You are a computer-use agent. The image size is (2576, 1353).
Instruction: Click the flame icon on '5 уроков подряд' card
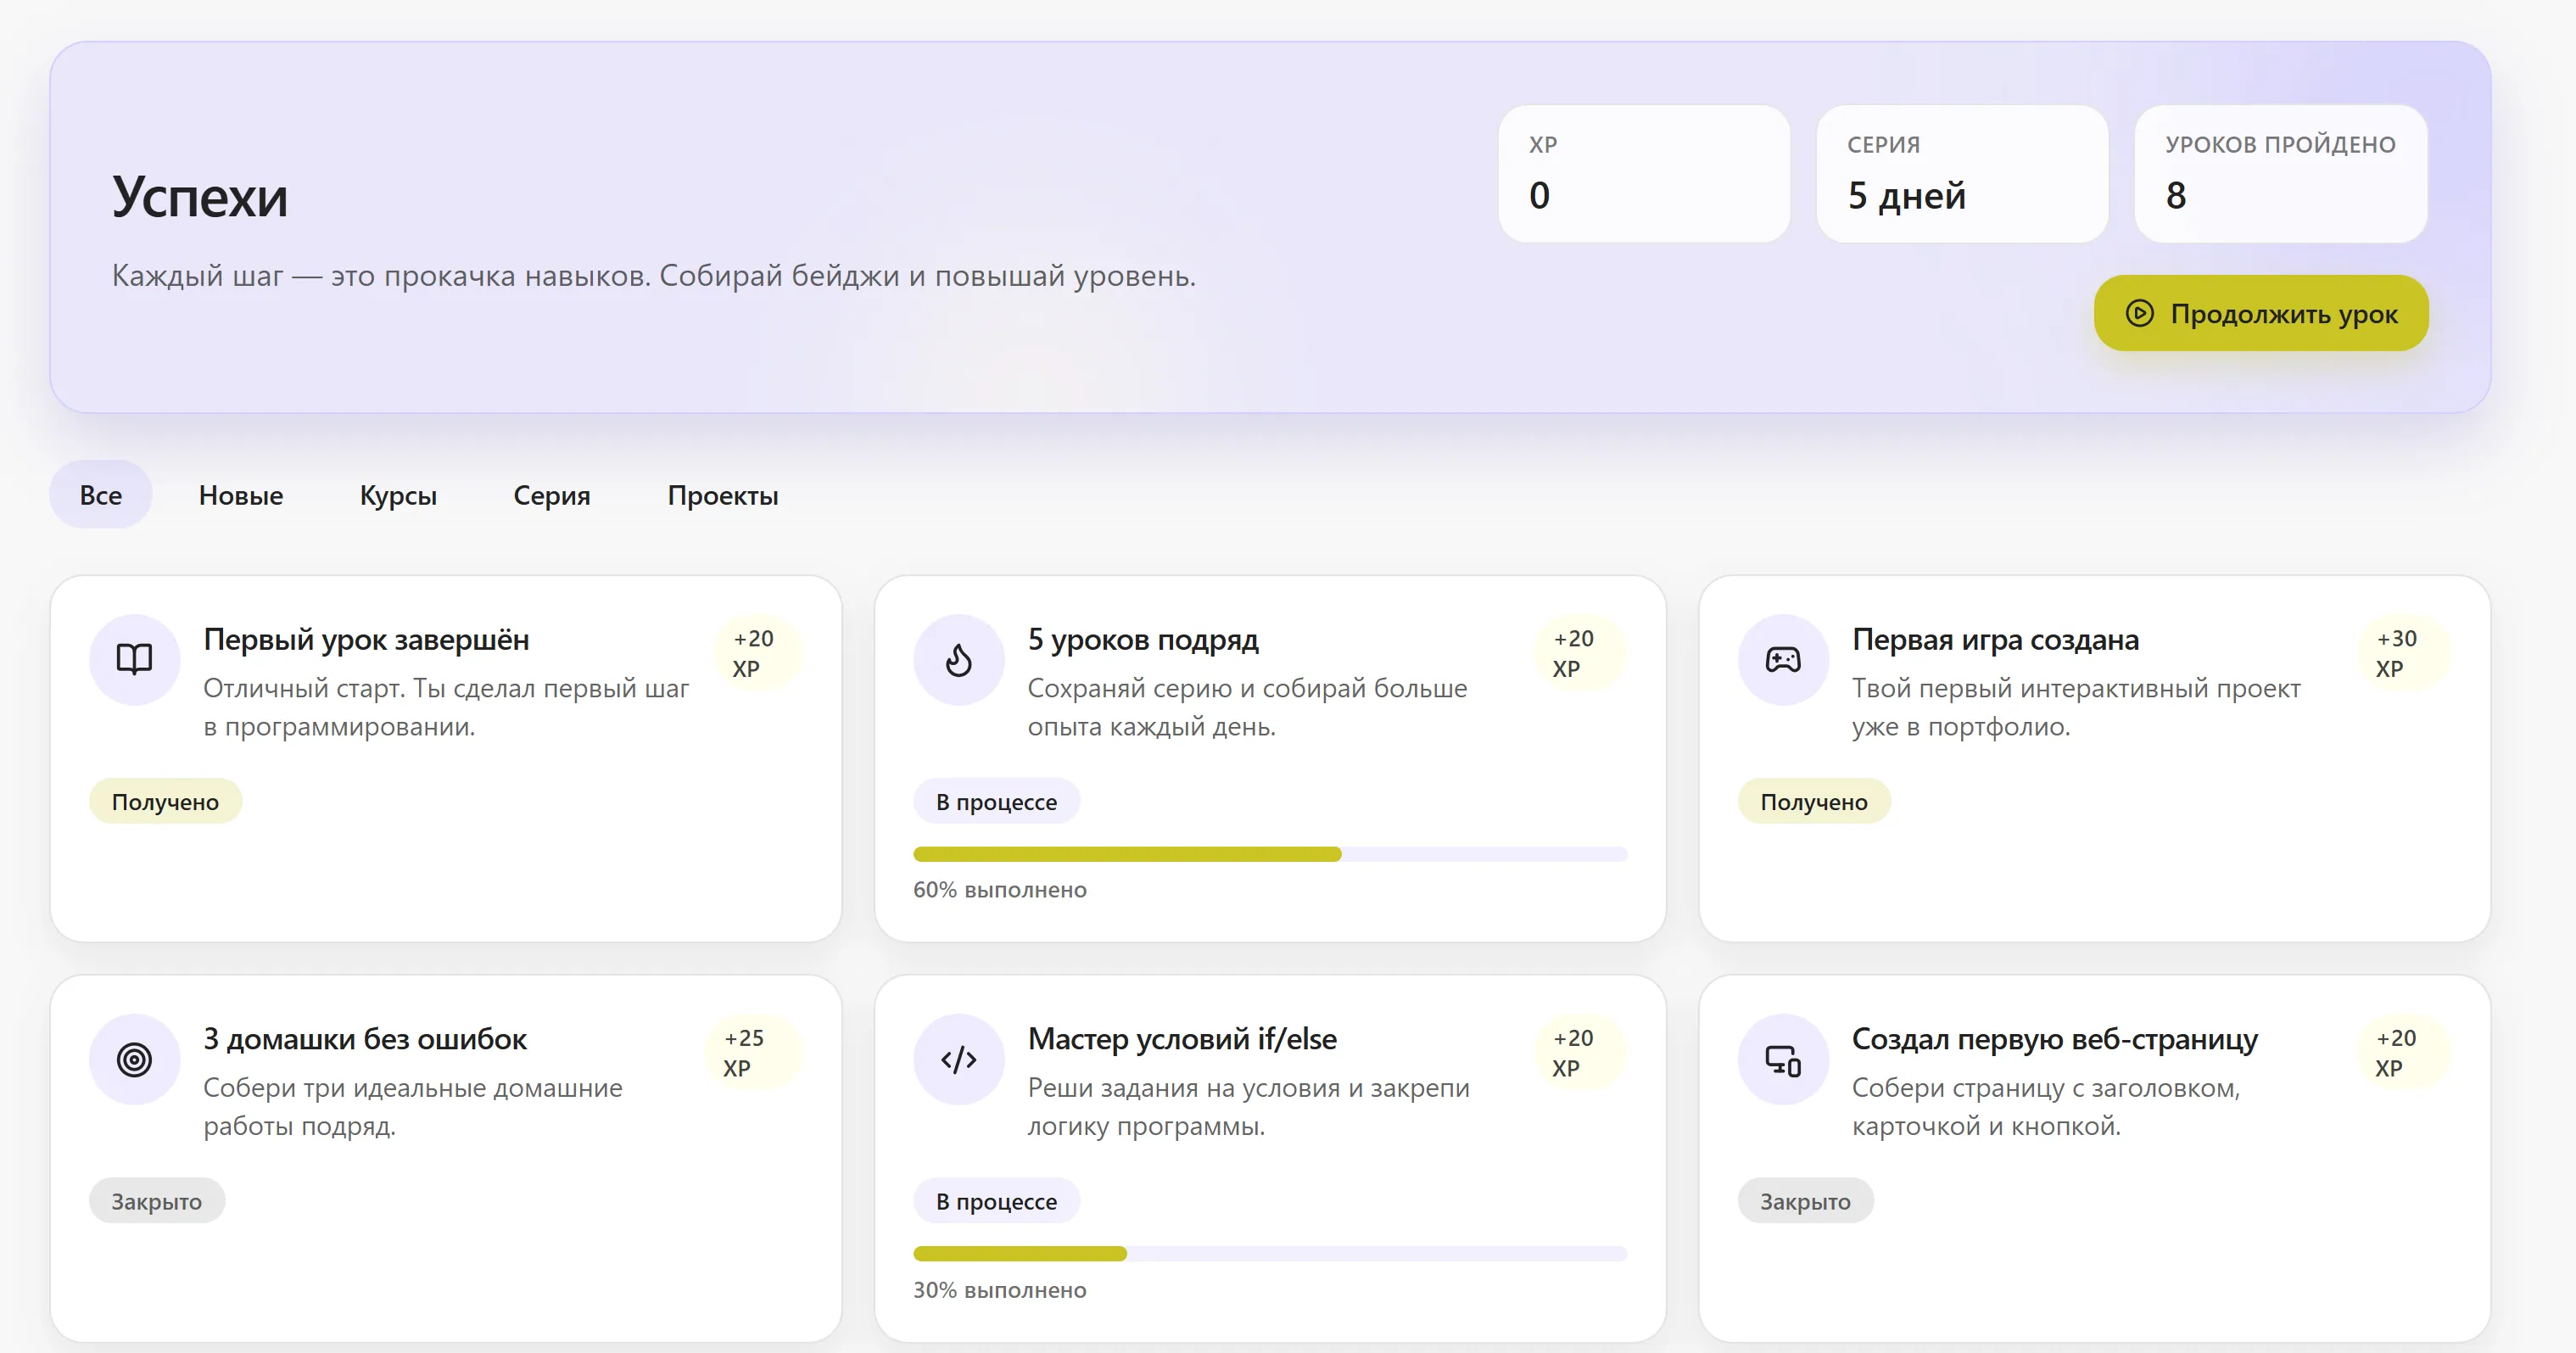958,659
